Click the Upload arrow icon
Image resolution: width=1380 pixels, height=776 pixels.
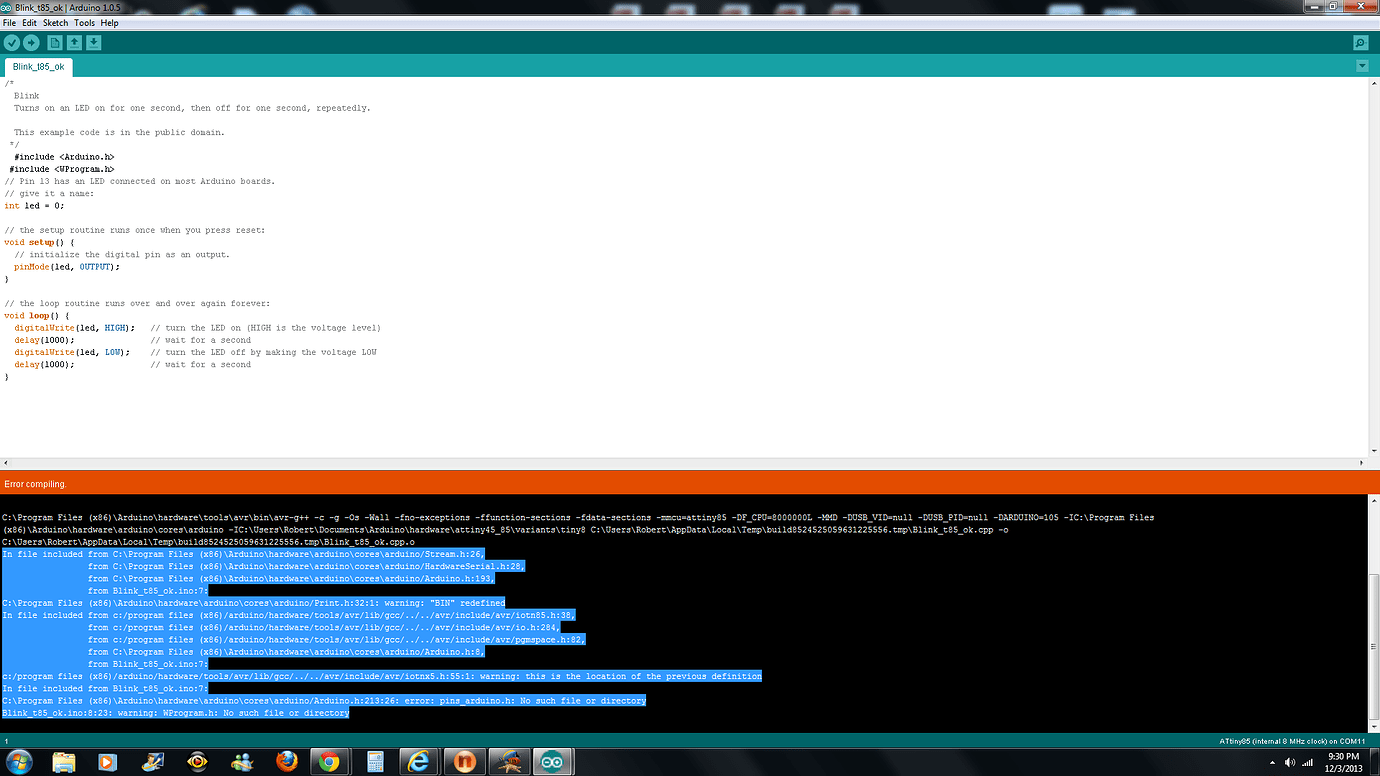point(31,43)
